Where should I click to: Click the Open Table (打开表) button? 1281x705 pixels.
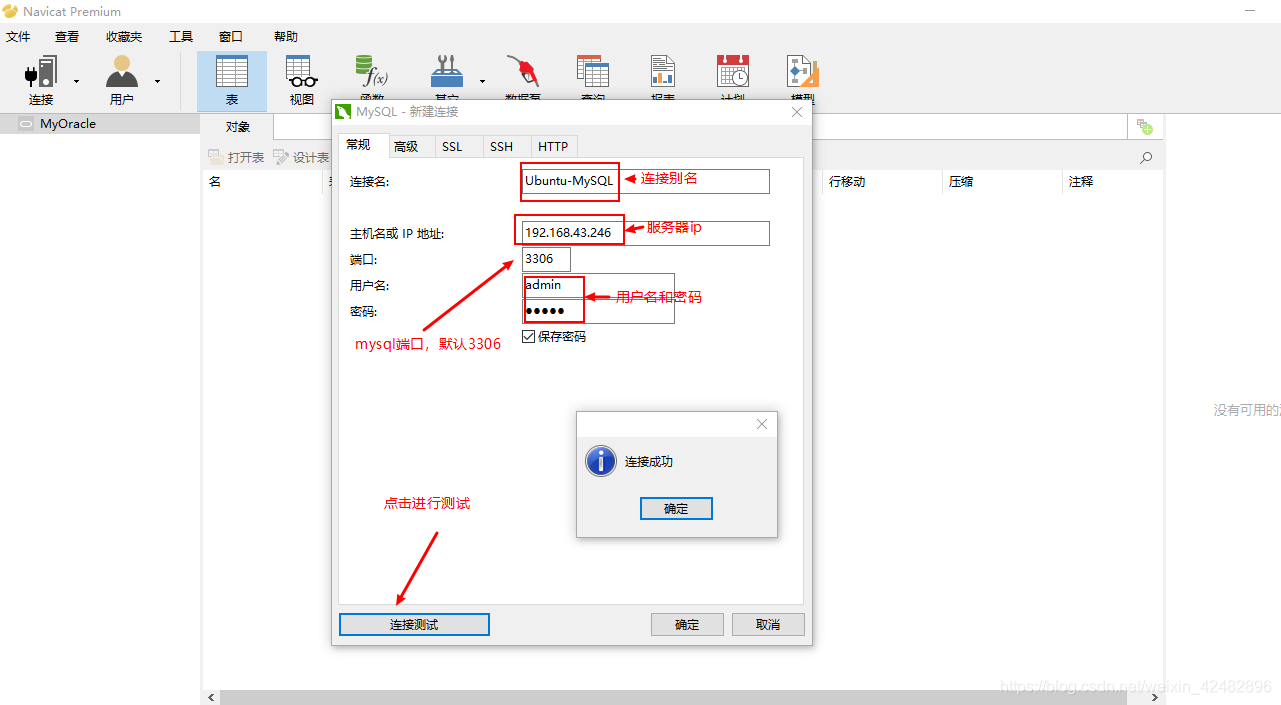coord(236,158)
